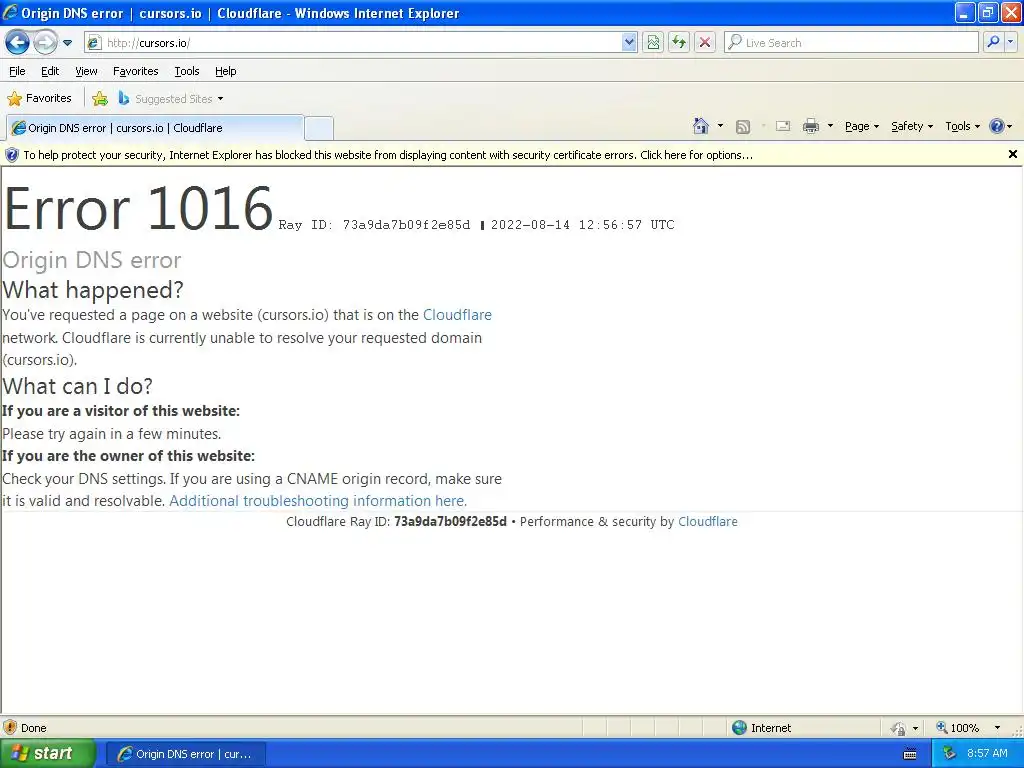Expand the Print options dropdown
Screen dimensions: 1024x768
tap(830, 126)
